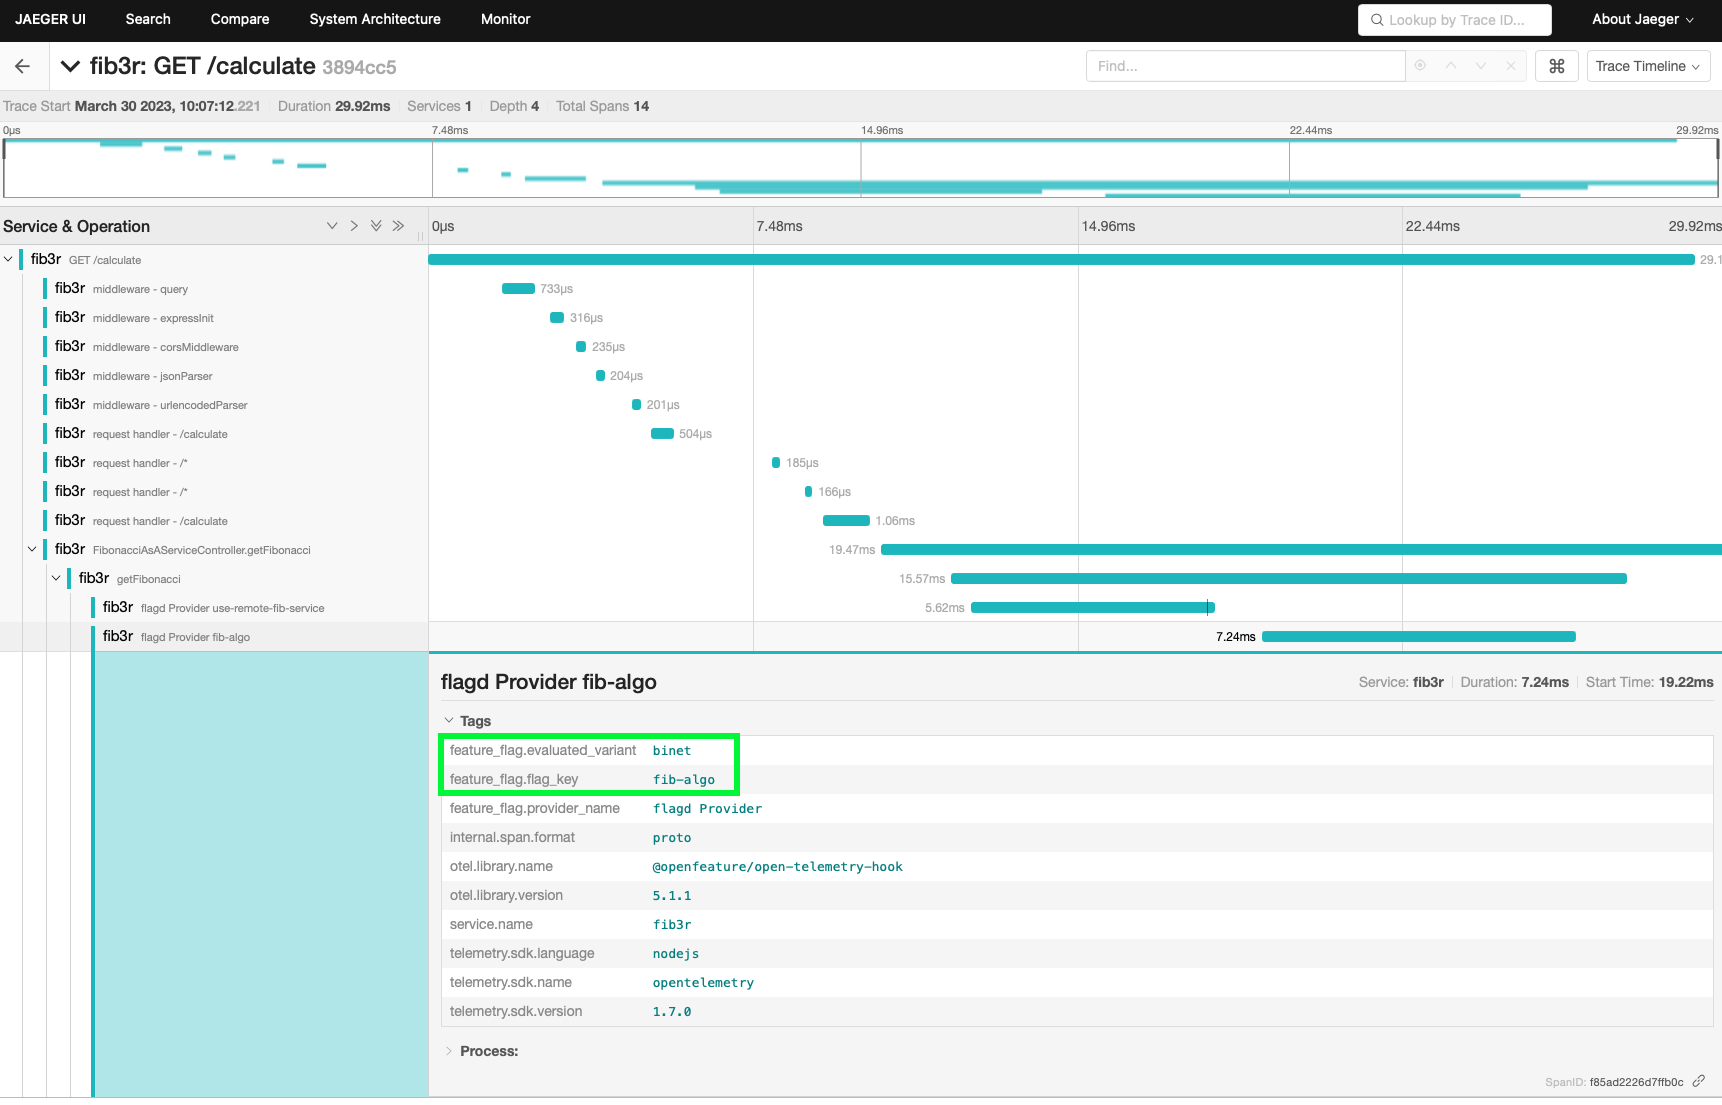
Task: Click the feature_flag.evaluated_variant binet tag row
Action: tap(1077, 750)
